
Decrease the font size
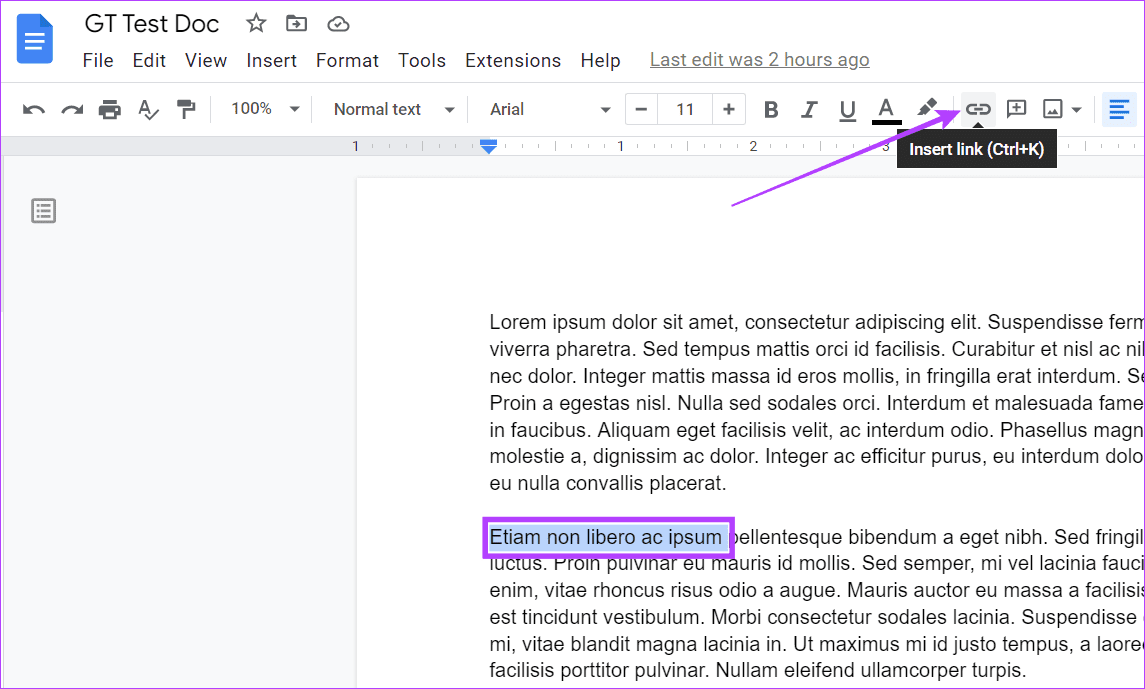(x=641, y=109)
